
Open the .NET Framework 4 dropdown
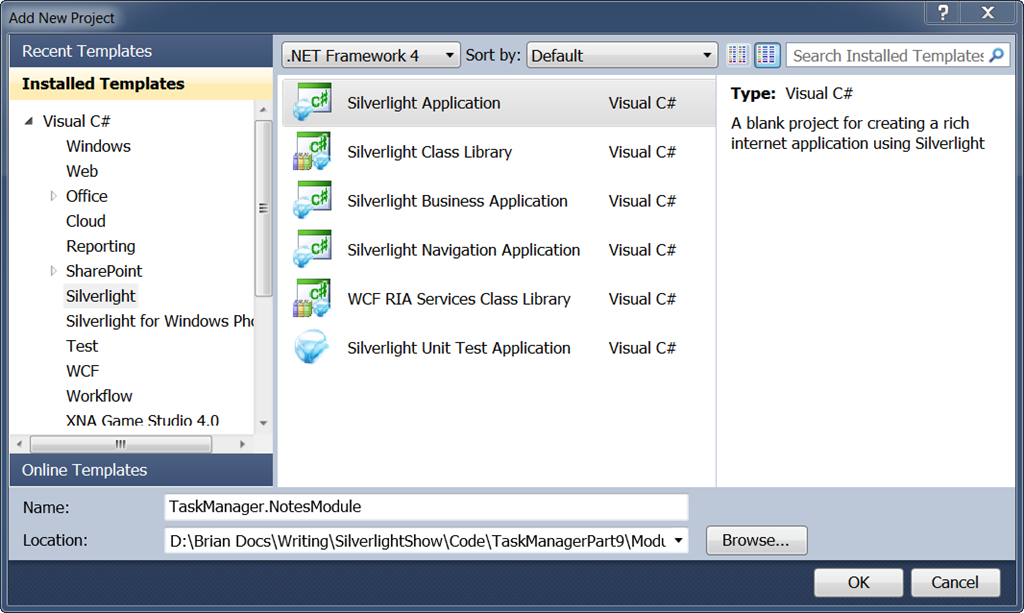[x=371, y=55]
